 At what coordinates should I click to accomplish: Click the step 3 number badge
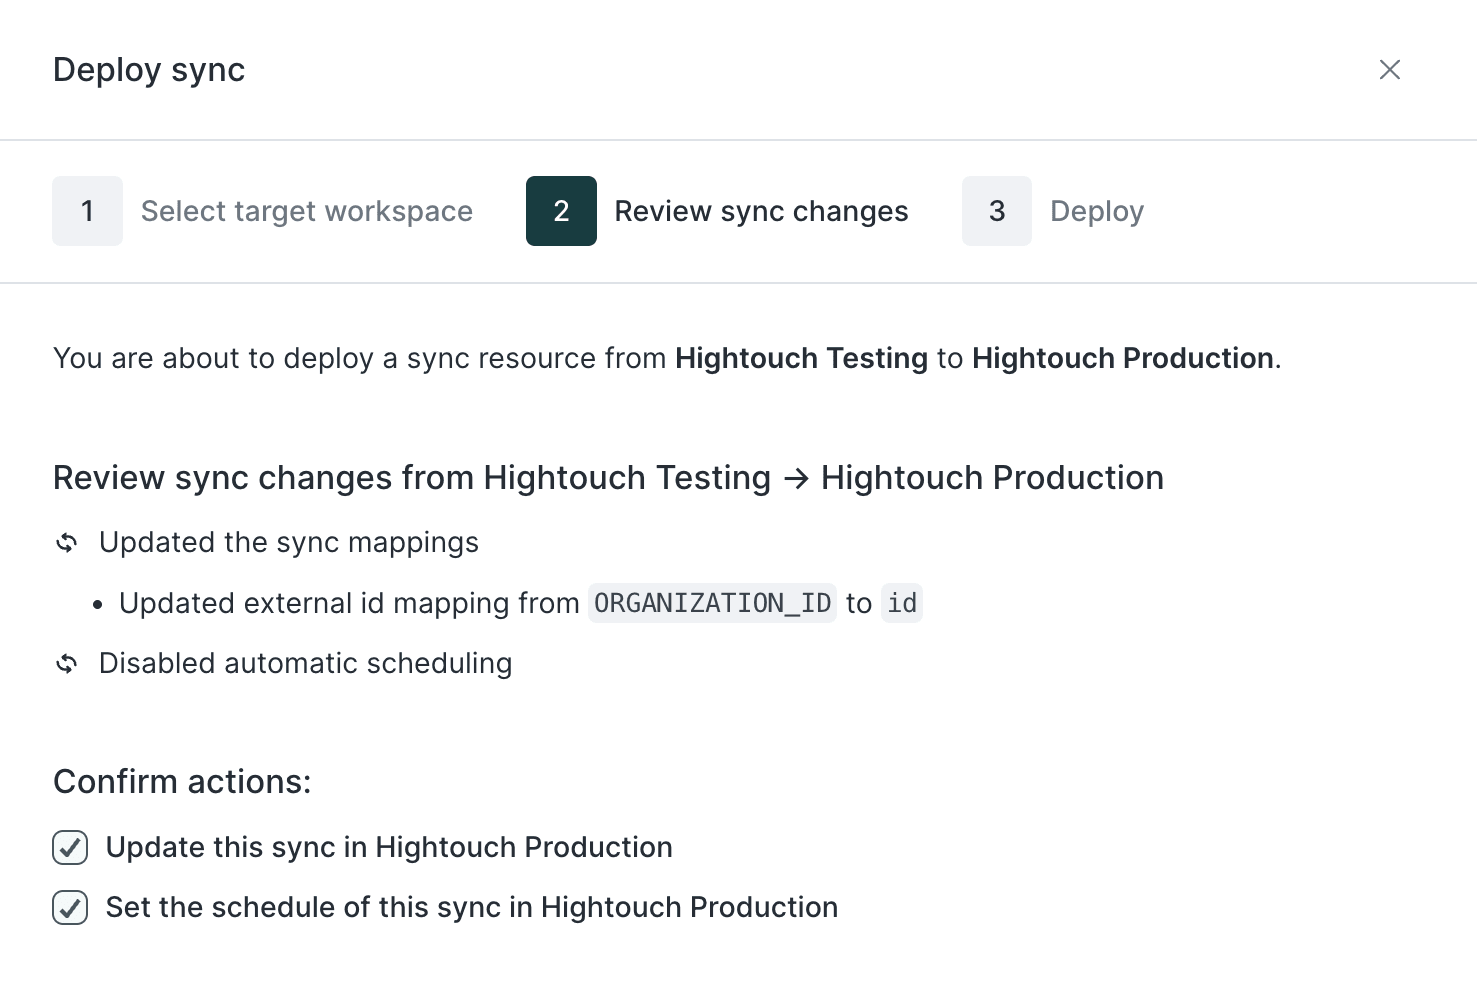point(996,211)
